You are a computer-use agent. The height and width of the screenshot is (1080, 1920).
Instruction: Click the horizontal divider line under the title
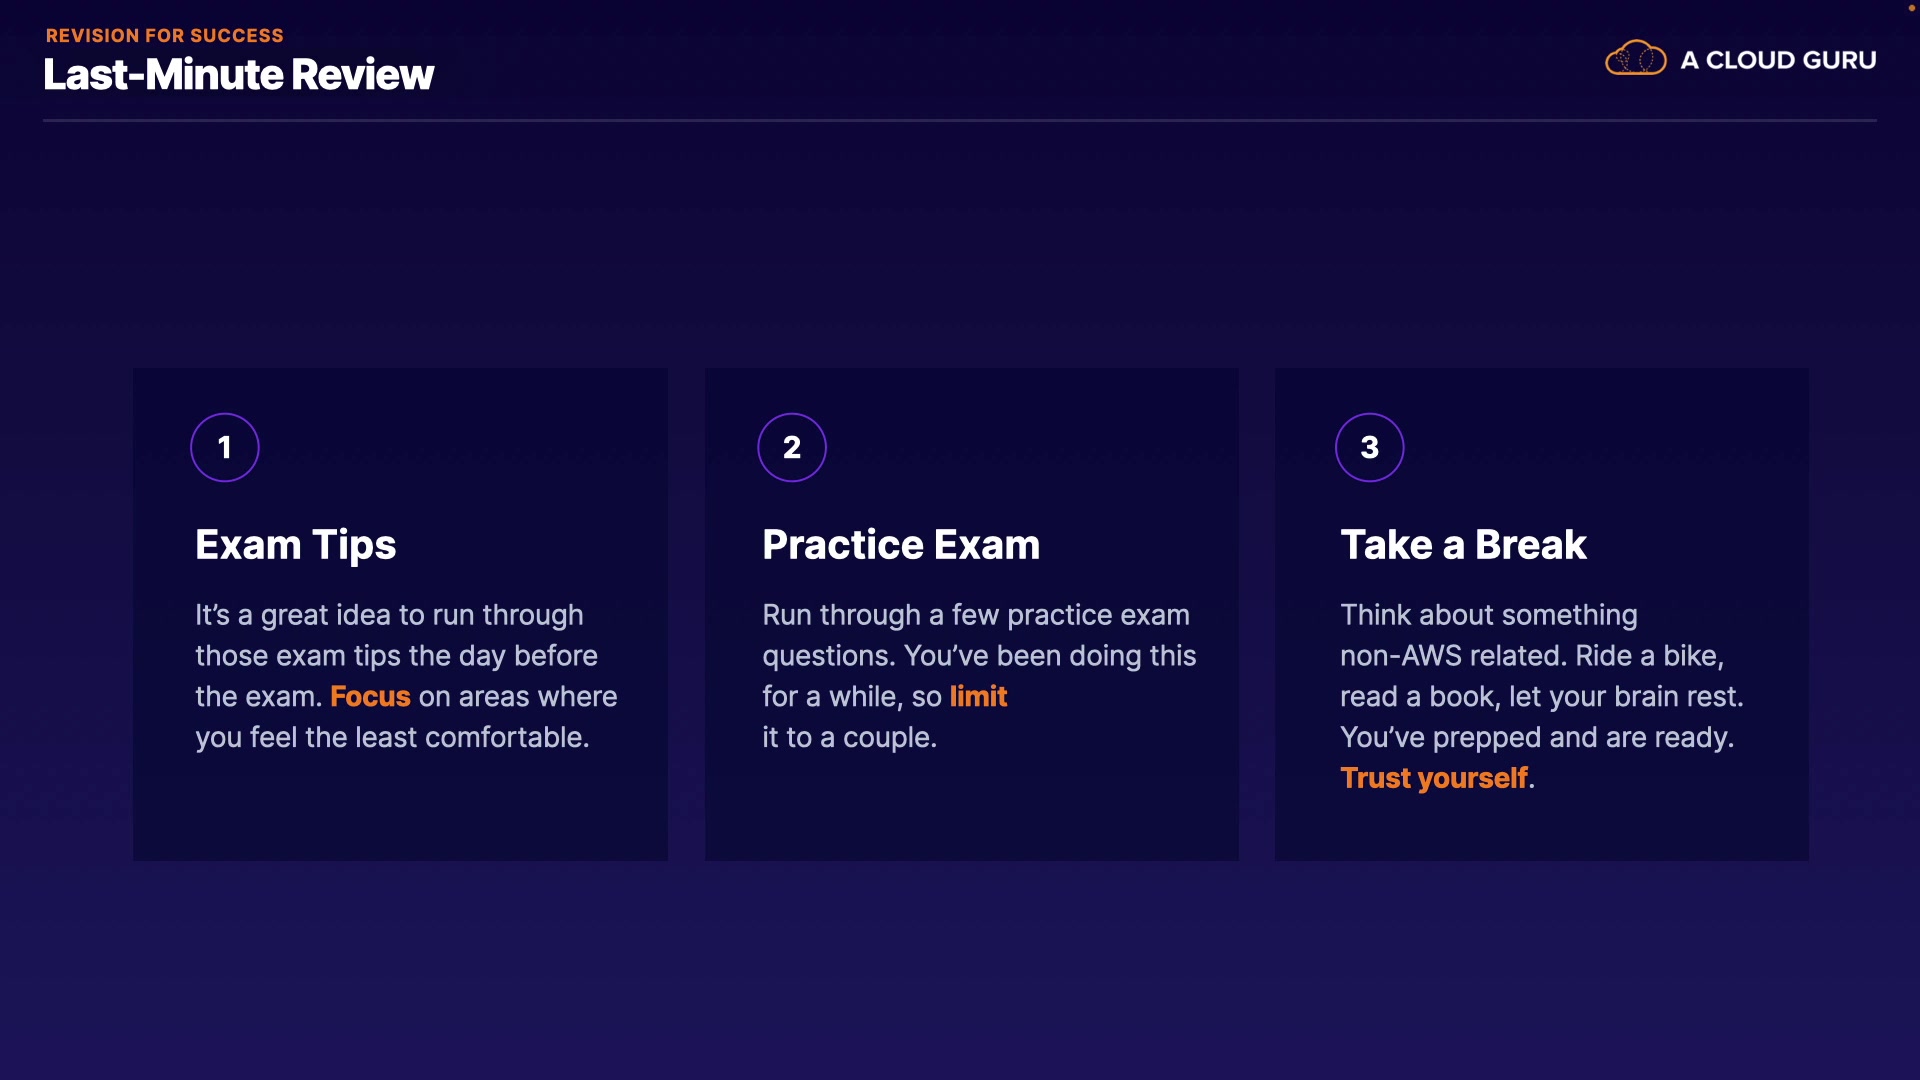(x=960, y=120)
